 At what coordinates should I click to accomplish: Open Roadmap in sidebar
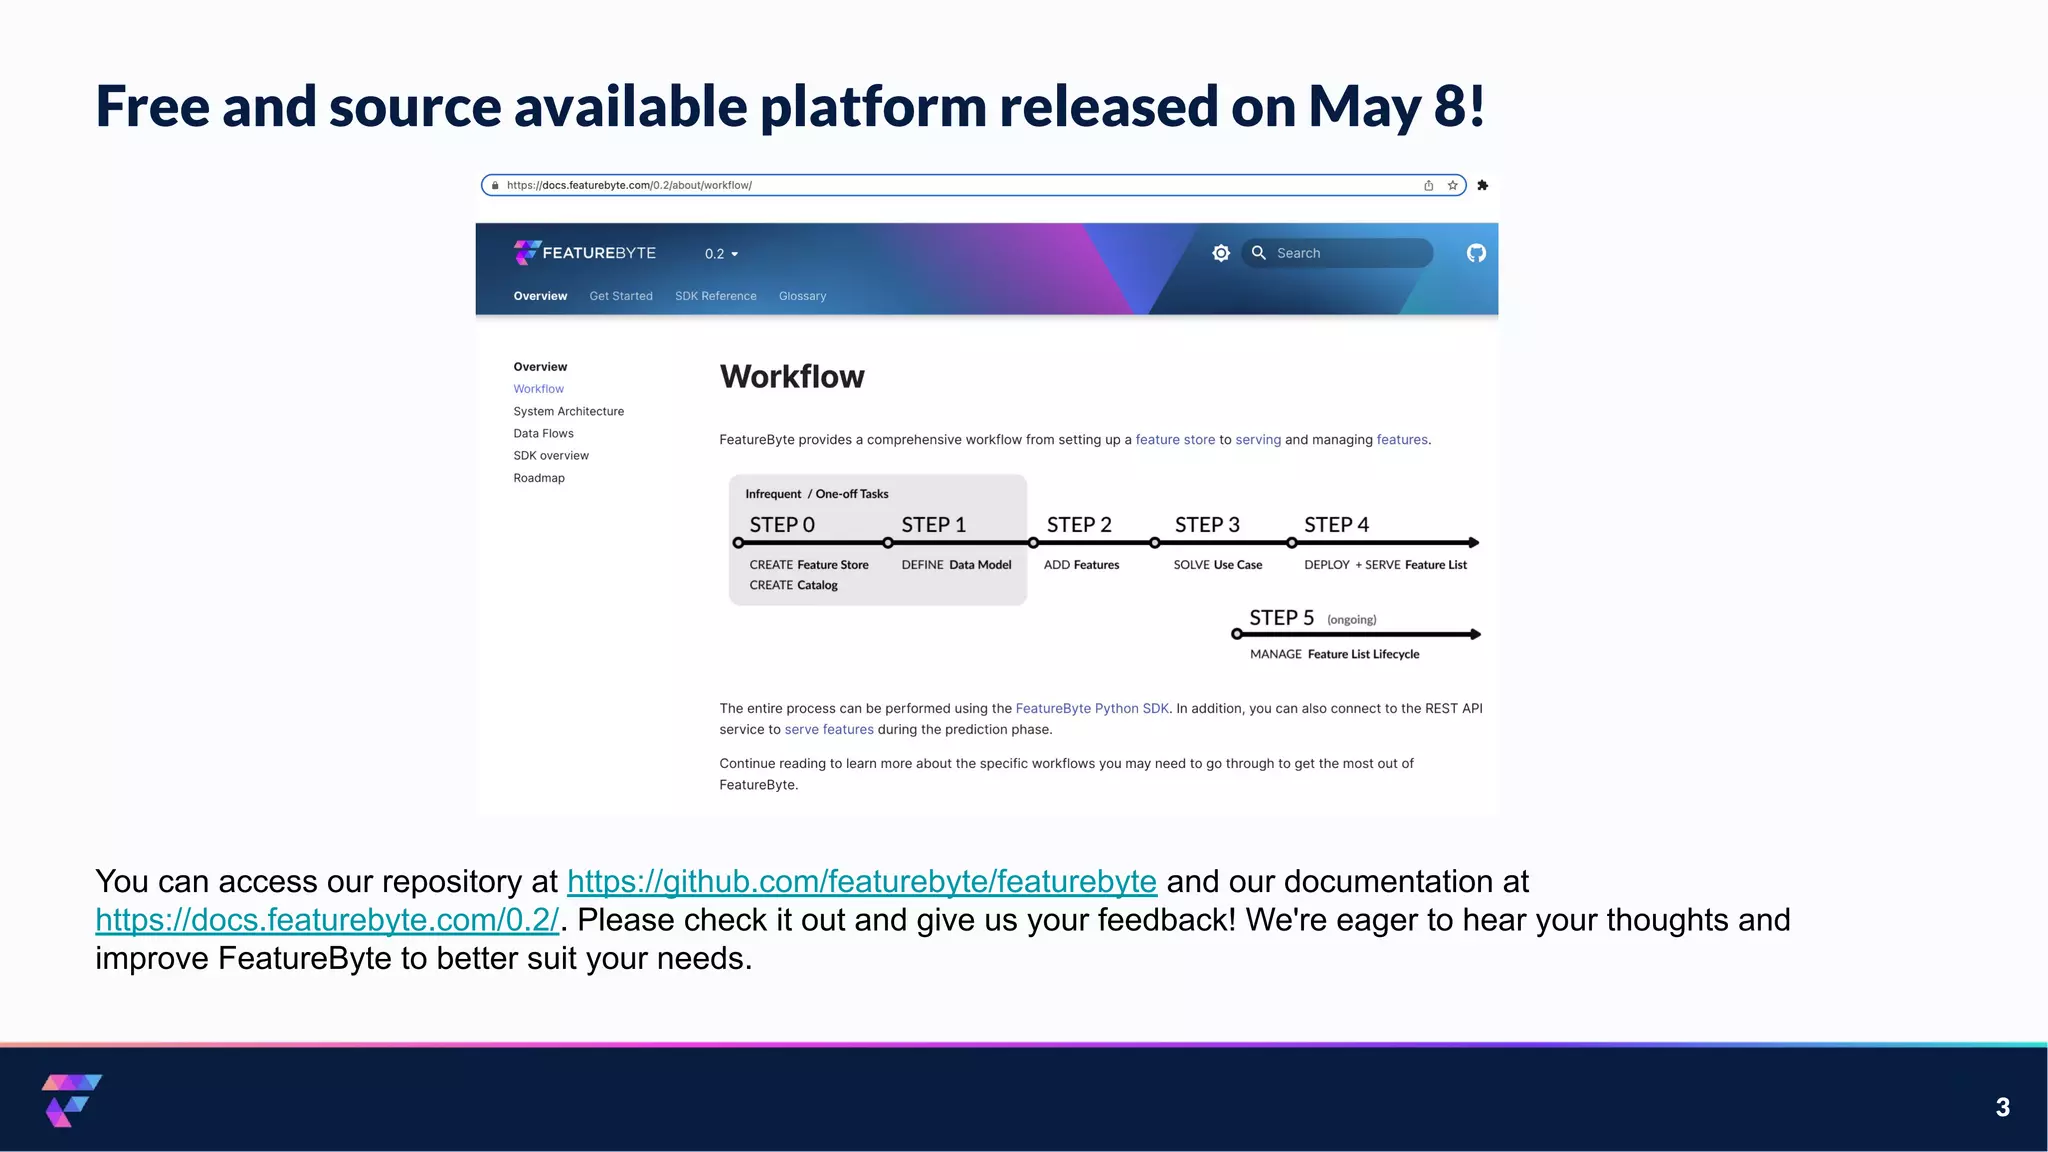coord(539,478)
